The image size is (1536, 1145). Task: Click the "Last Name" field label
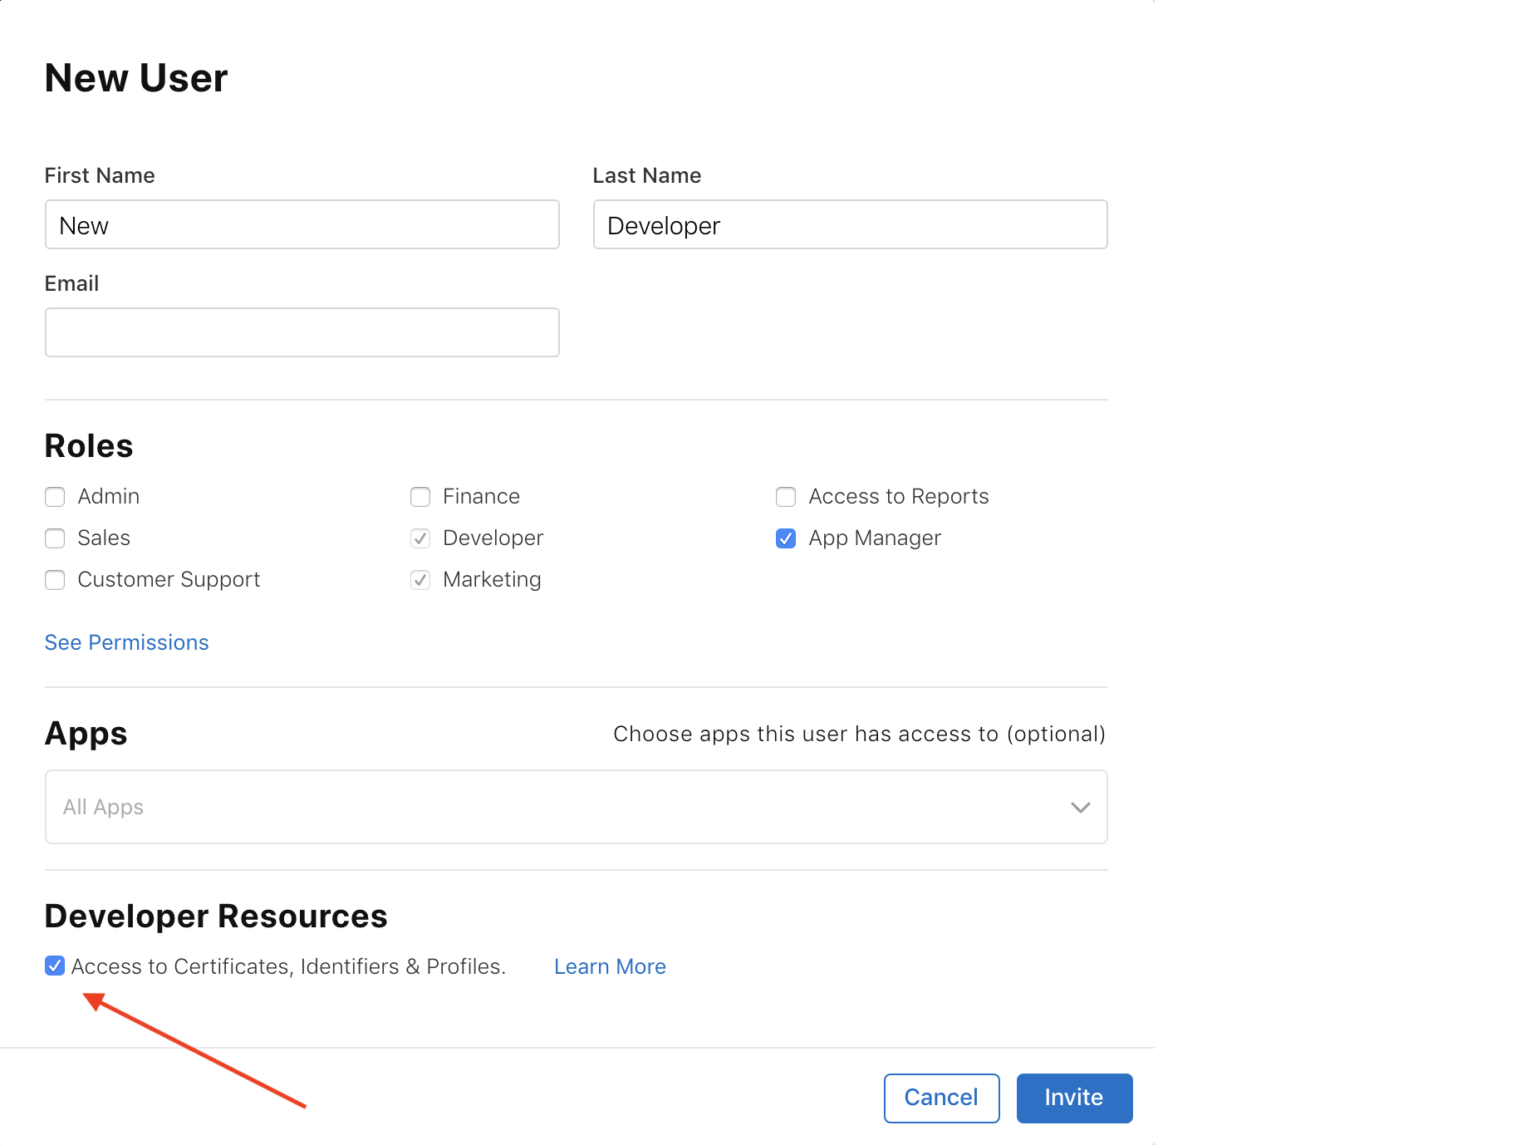point(647,175)
